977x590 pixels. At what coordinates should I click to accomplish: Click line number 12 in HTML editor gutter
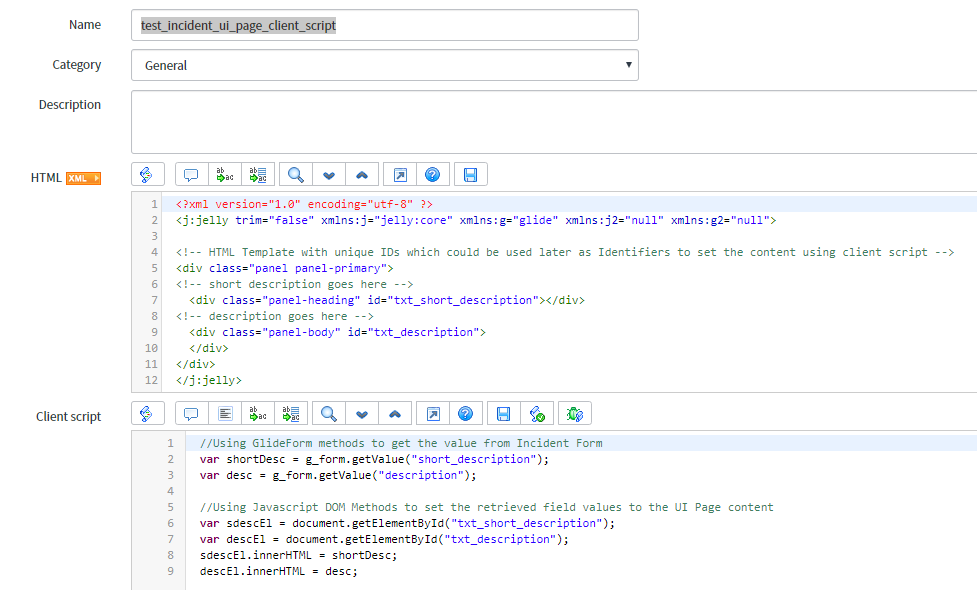pos(151,380)
